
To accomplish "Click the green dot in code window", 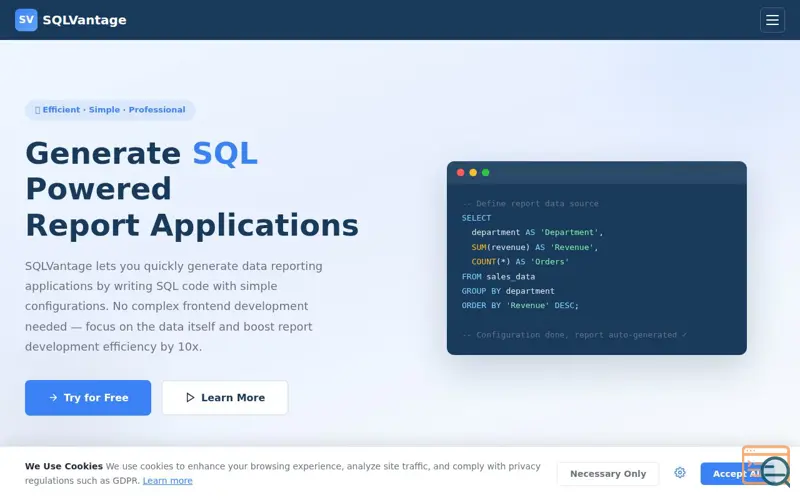I will click(486, 172).
